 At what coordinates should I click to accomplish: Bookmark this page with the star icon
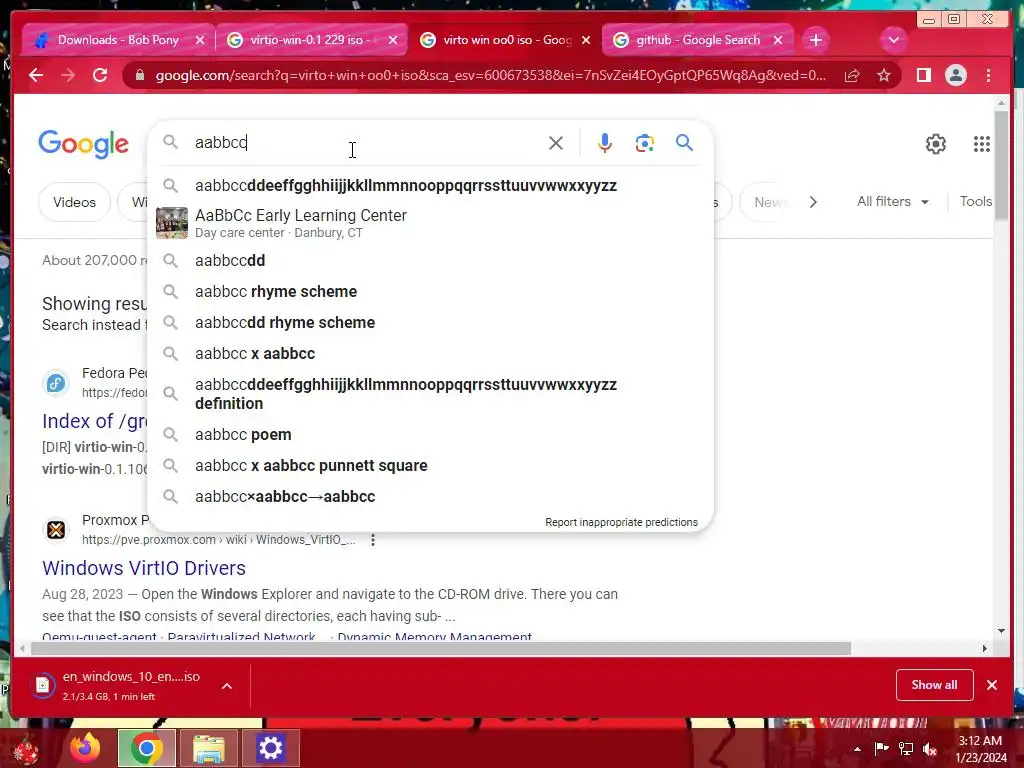point(884,76)
